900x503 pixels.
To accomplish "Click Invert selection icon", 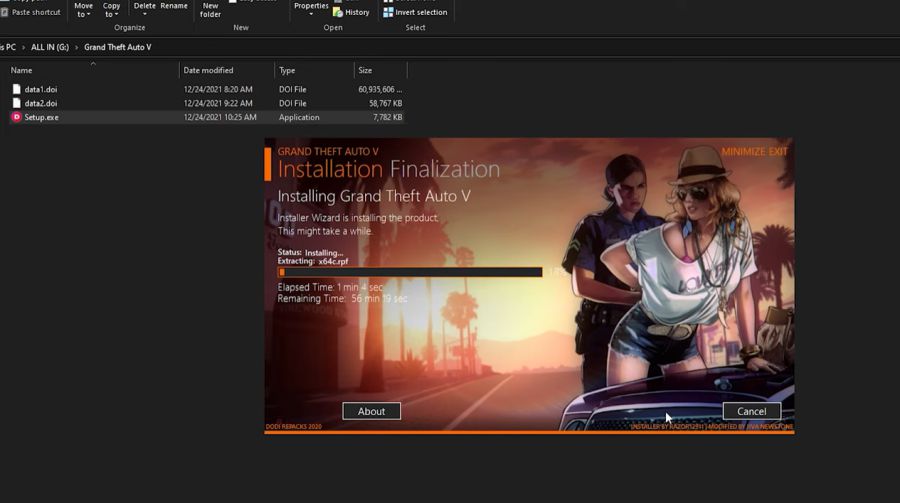I will 388,12.
